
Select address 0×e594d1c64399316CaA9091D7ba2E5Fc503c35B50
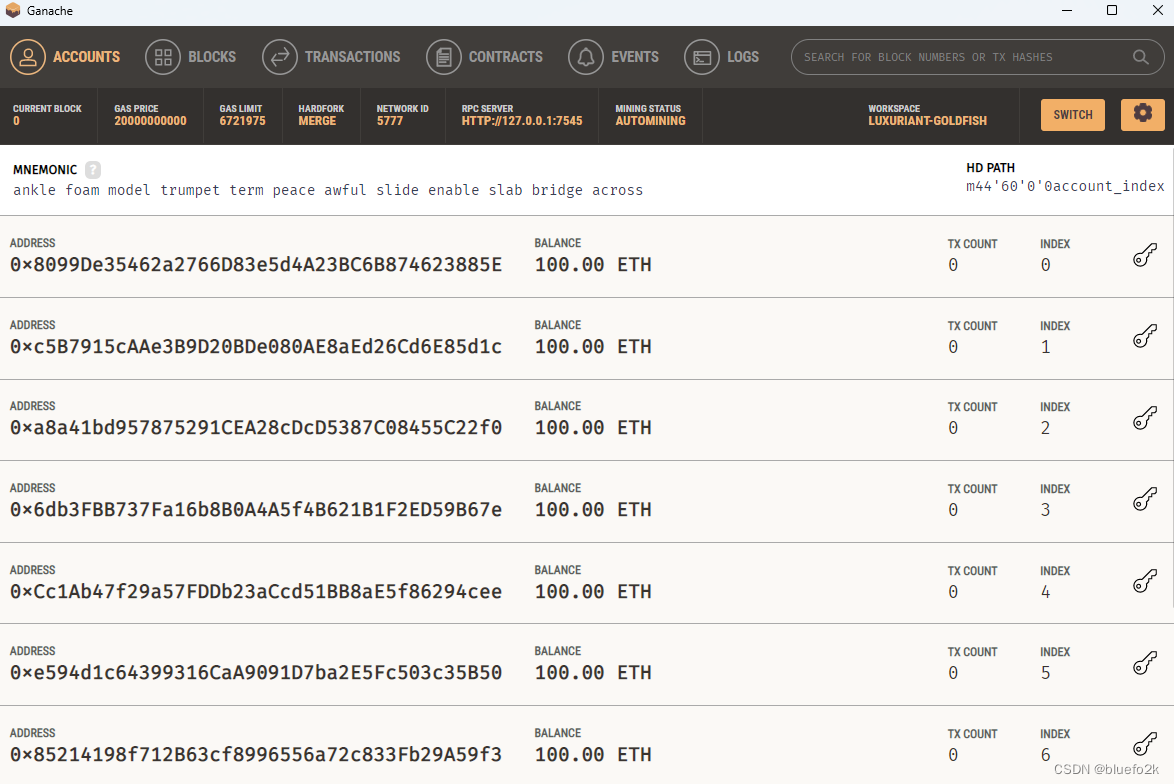tap(255, 672)
